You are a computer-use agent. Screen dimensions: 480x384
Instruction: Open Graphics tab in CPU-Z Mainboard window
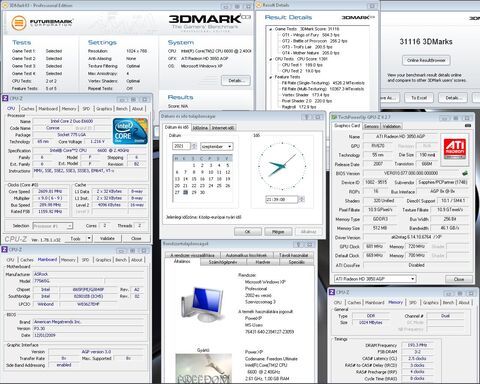click(103, 260)
